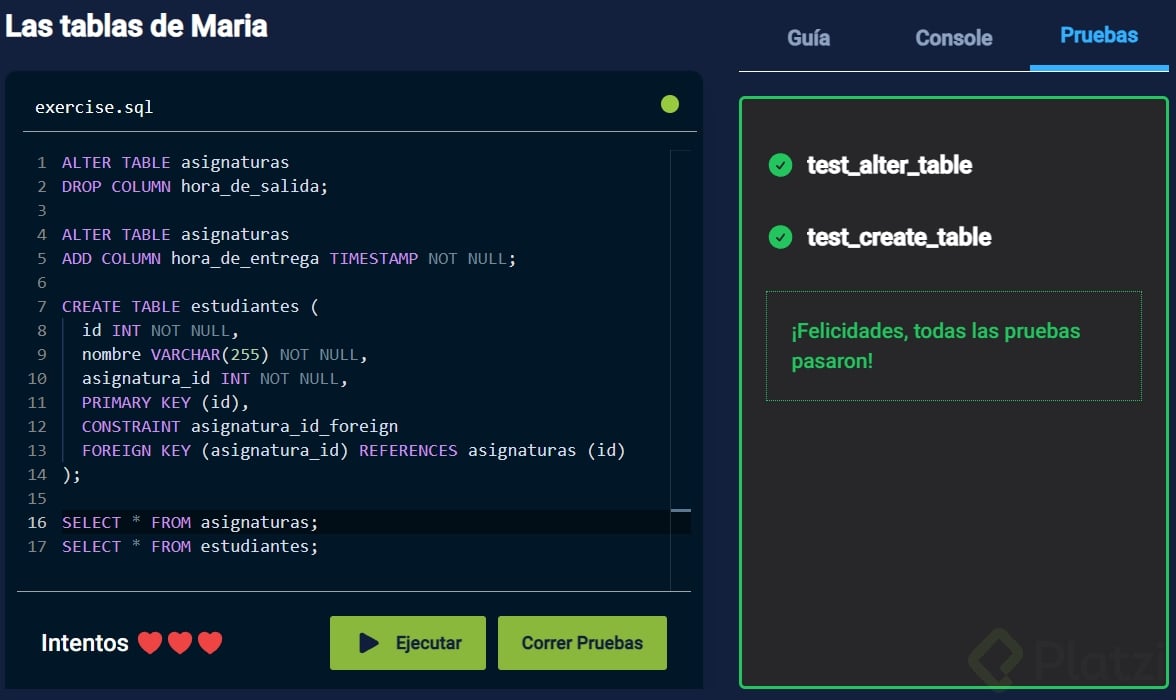
Task: Select the test_alter_table result label
Action: 889,165
